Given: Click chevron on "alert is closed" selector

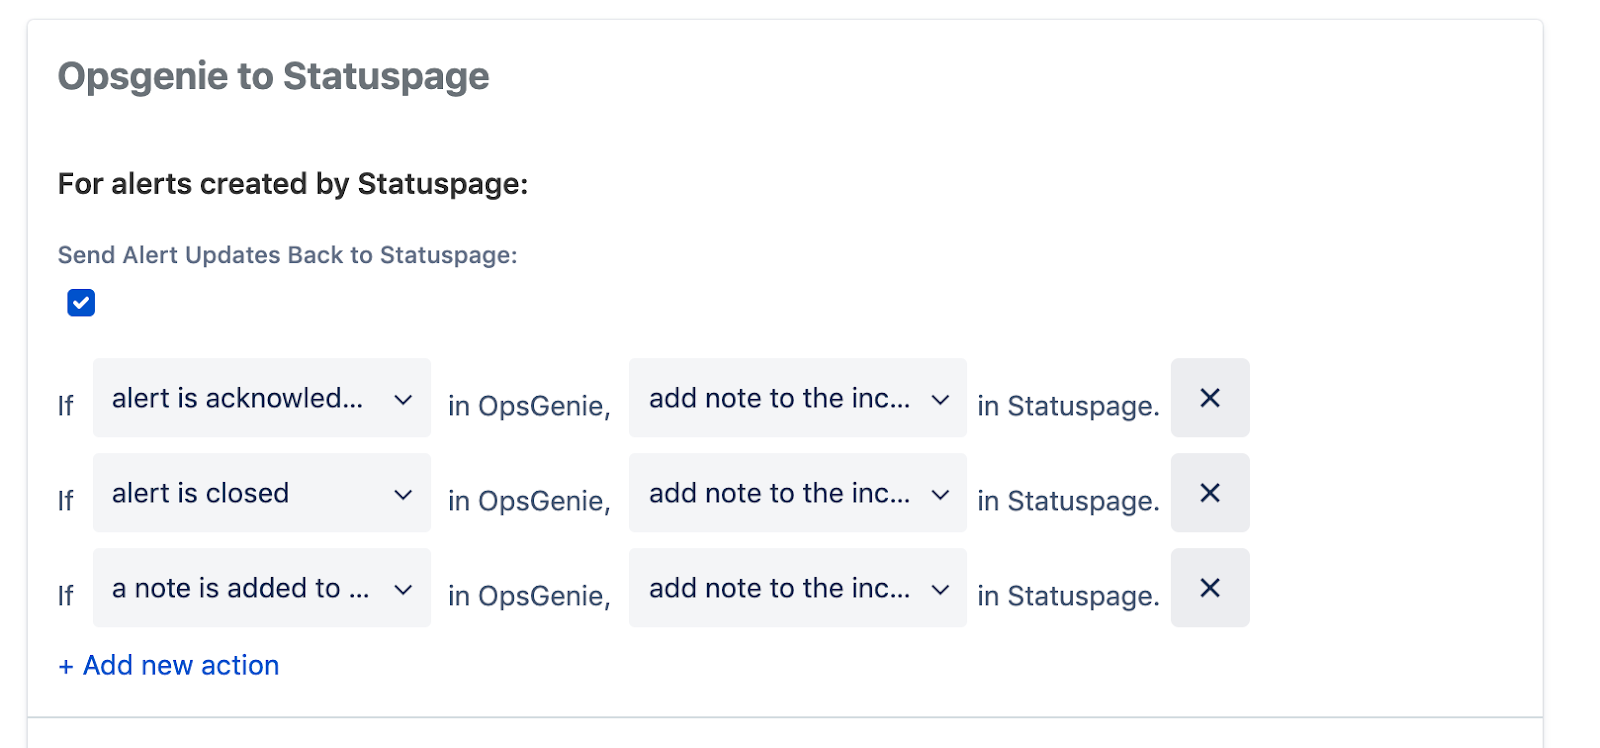Looking at the screenshot, I should tap(402, 493).
